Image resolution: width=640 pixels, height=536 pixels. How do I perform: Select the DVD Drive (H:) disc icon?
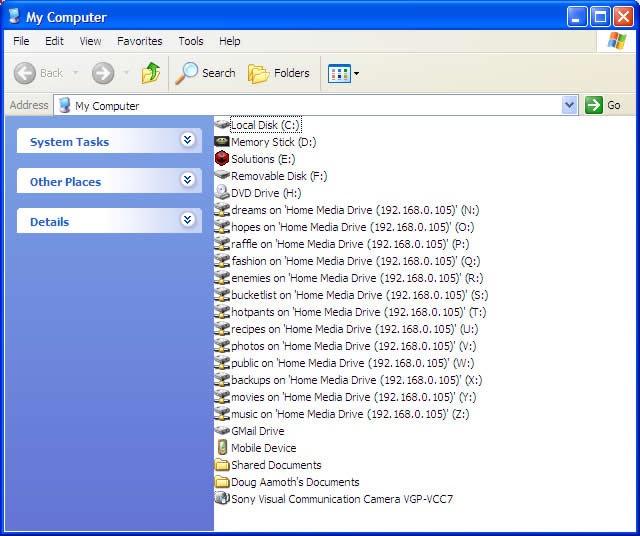pos(222,192)
